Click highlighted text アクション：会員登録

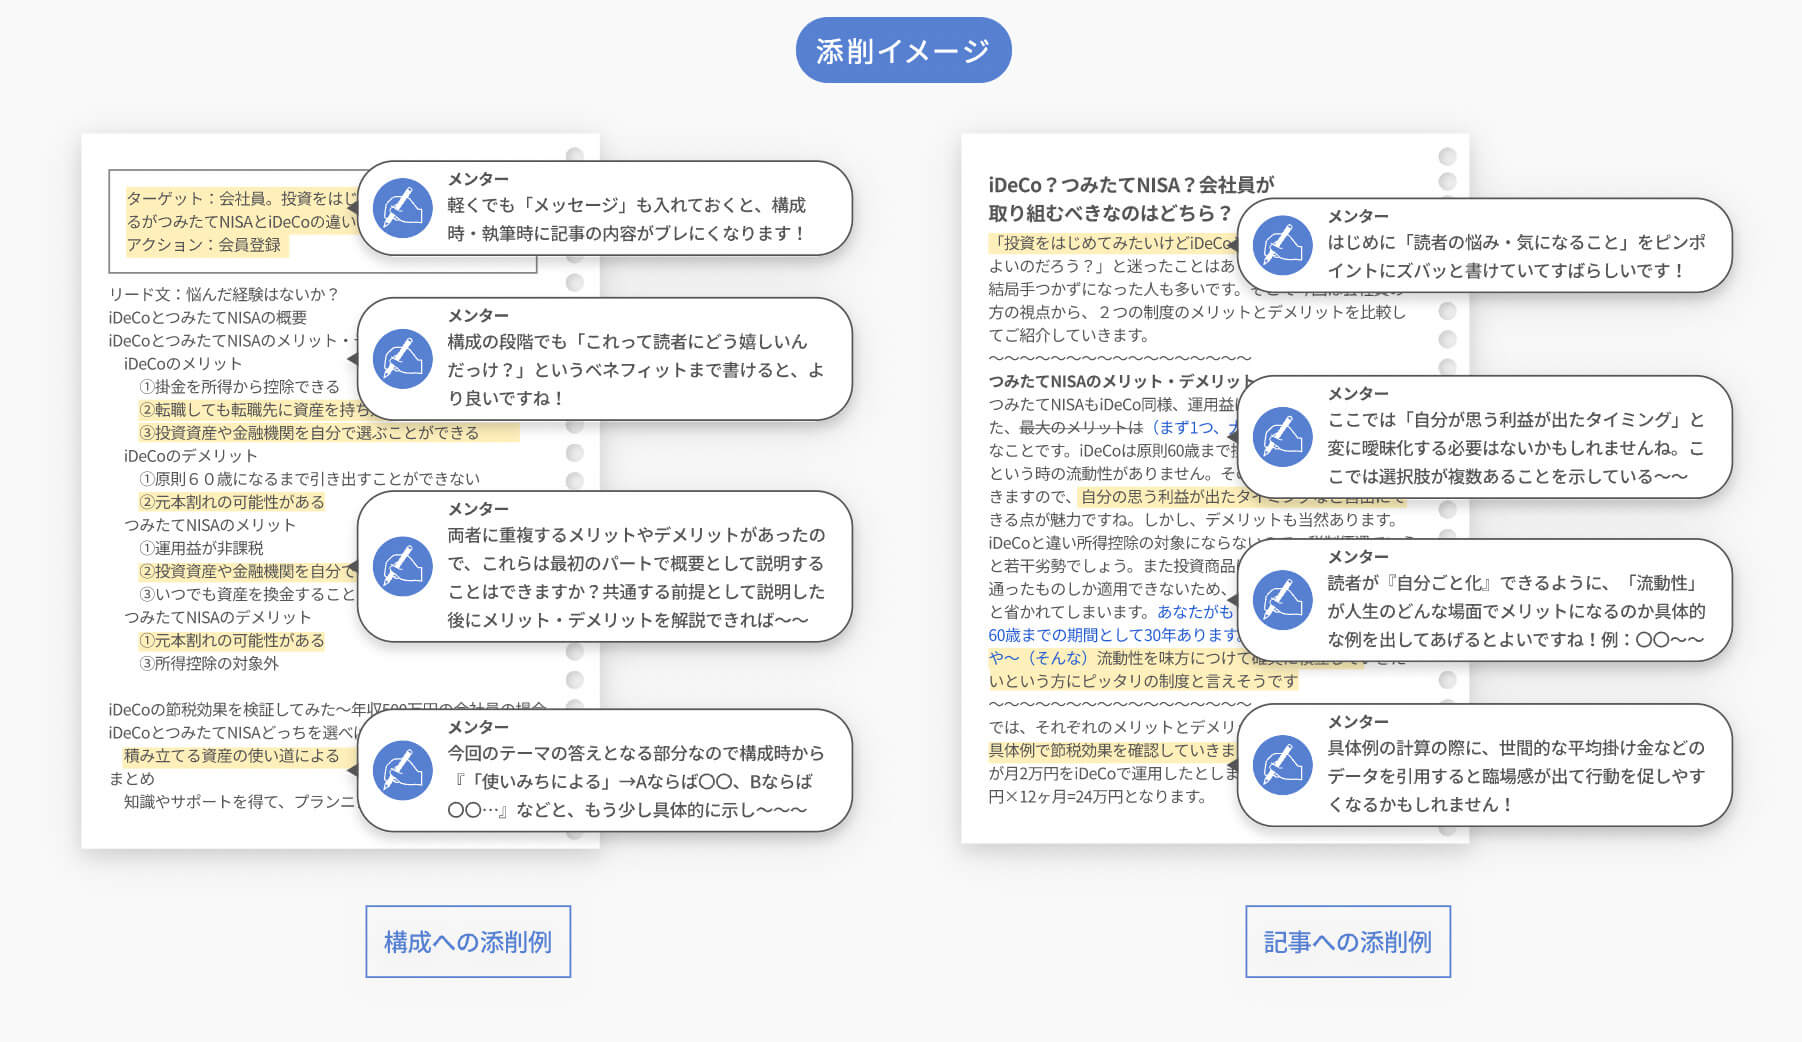[x=204, y=245]
